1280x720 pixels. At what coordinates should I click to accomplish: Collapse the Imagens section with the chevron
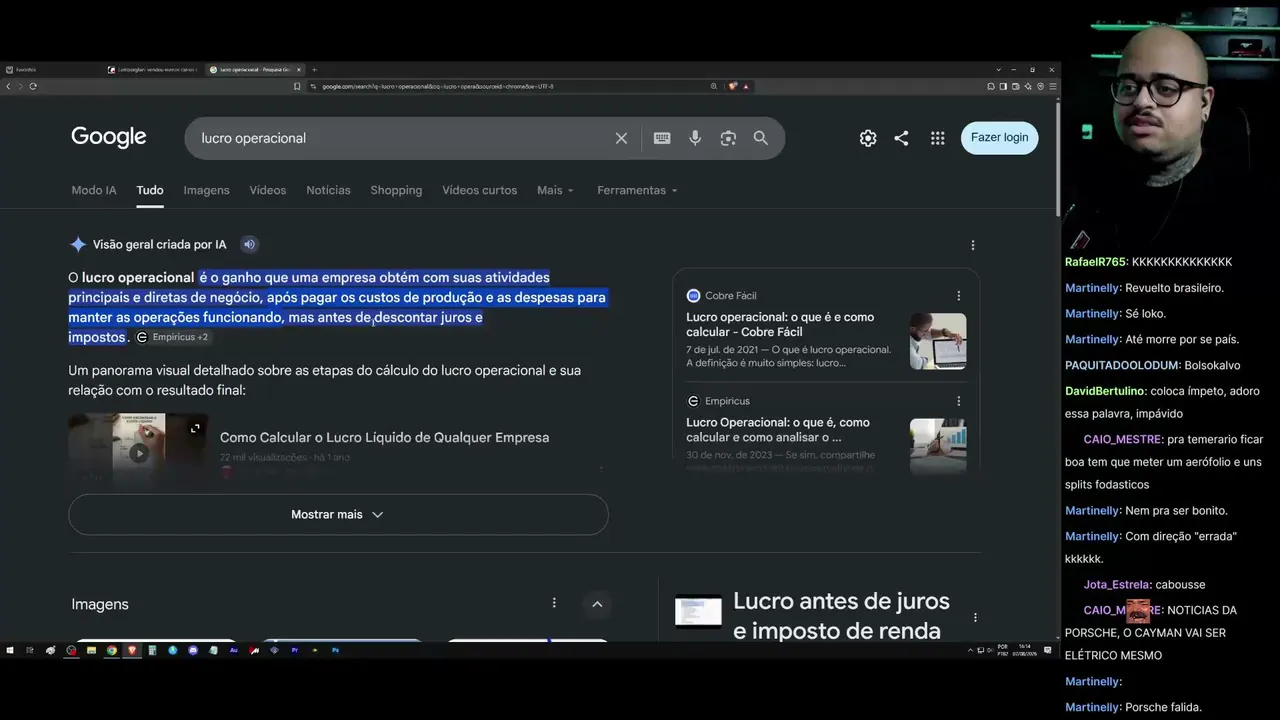click(597, 604)
